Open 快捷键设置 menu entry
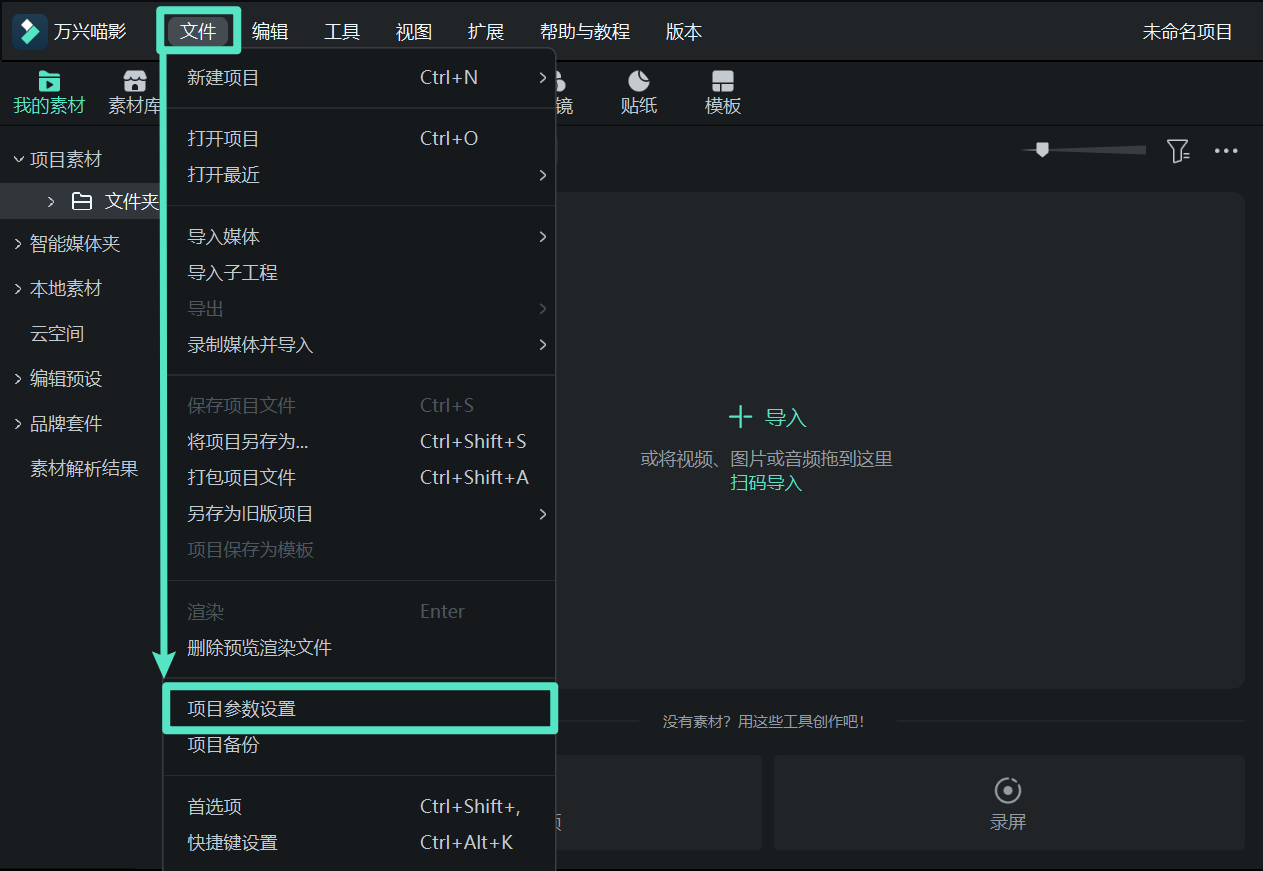Screen dimensions: 1263x871 click(x=359, y=843)
